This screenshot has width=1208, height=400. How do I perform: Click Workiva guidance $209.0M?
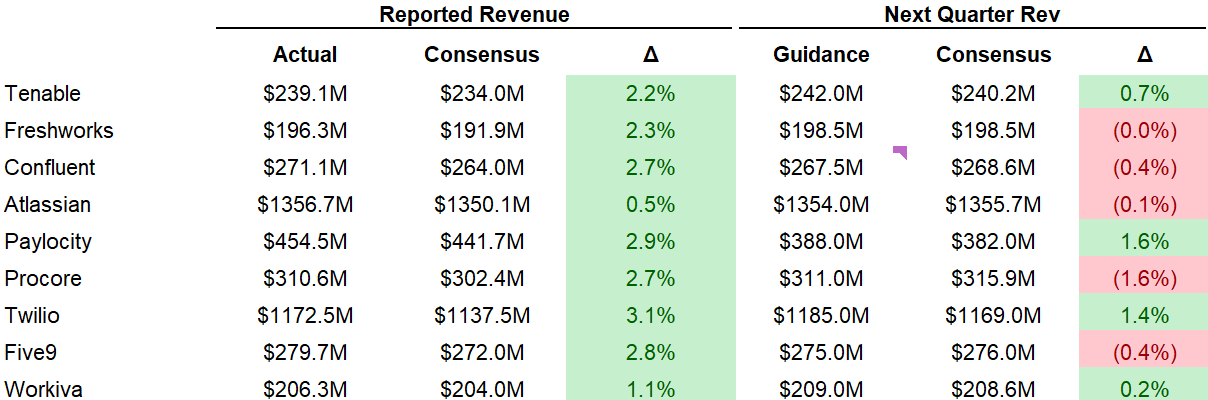821,389
